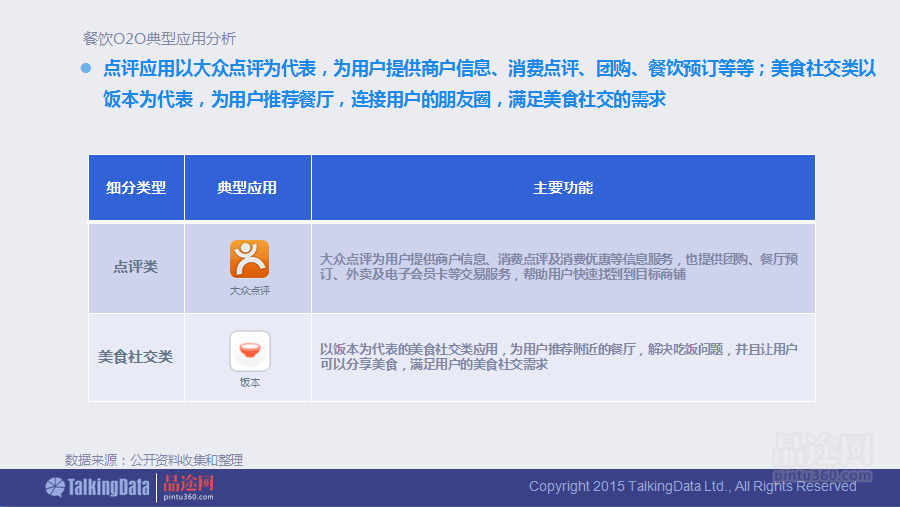
Task: Click the 点评类 row cell
Action: click(136, 268)
